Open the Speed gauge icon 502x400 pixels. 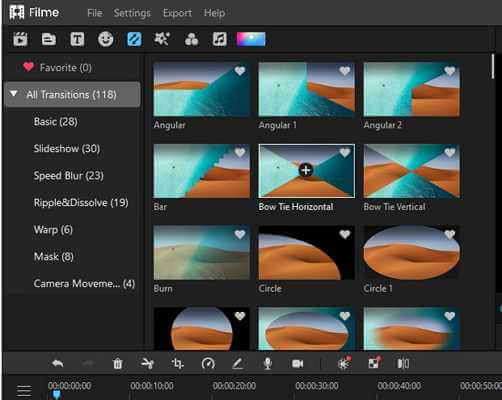[208, 363]
